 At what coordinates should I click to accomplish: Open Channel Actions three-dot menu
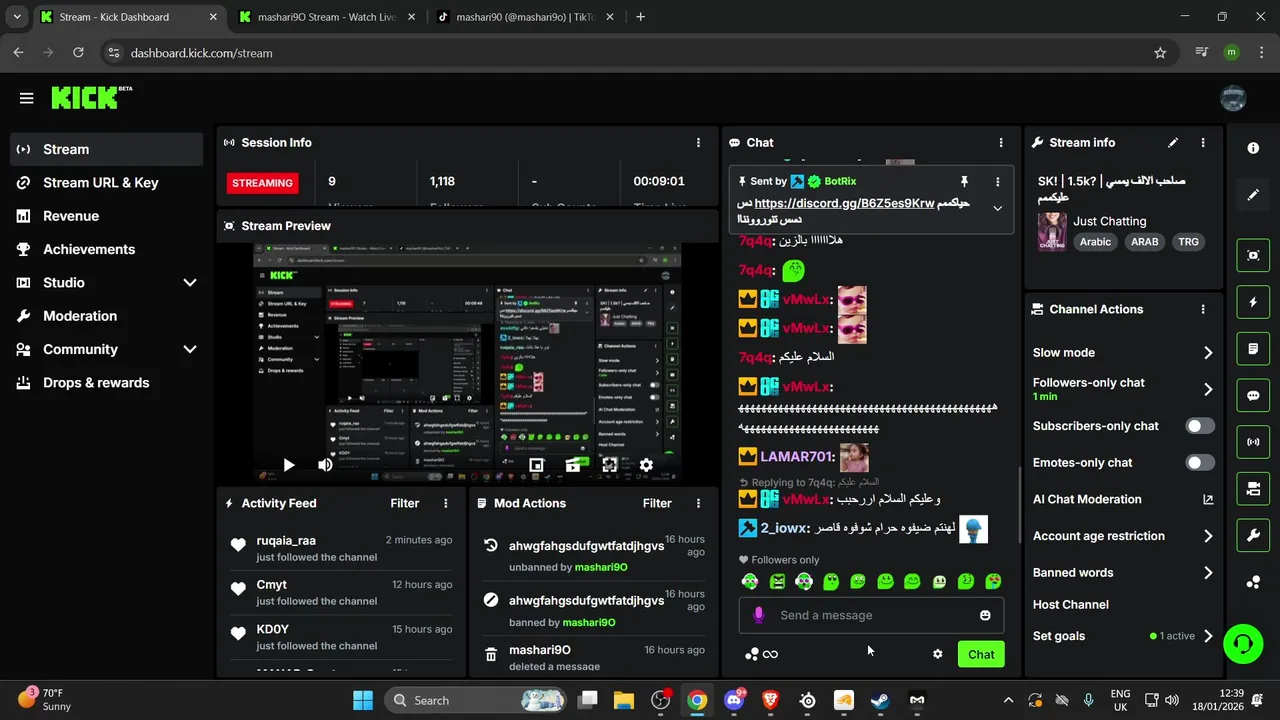[1203, 310]
